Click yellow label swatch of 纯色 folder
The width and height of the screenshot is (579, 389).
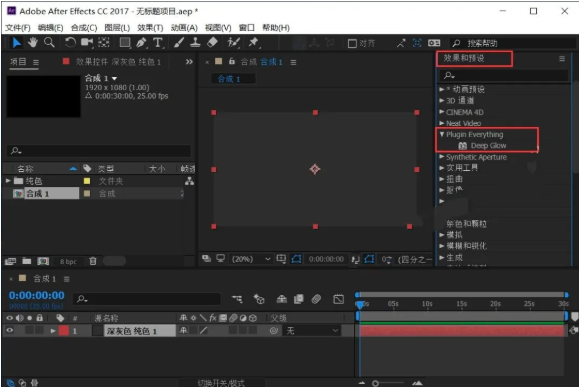(x=87, y=181)
